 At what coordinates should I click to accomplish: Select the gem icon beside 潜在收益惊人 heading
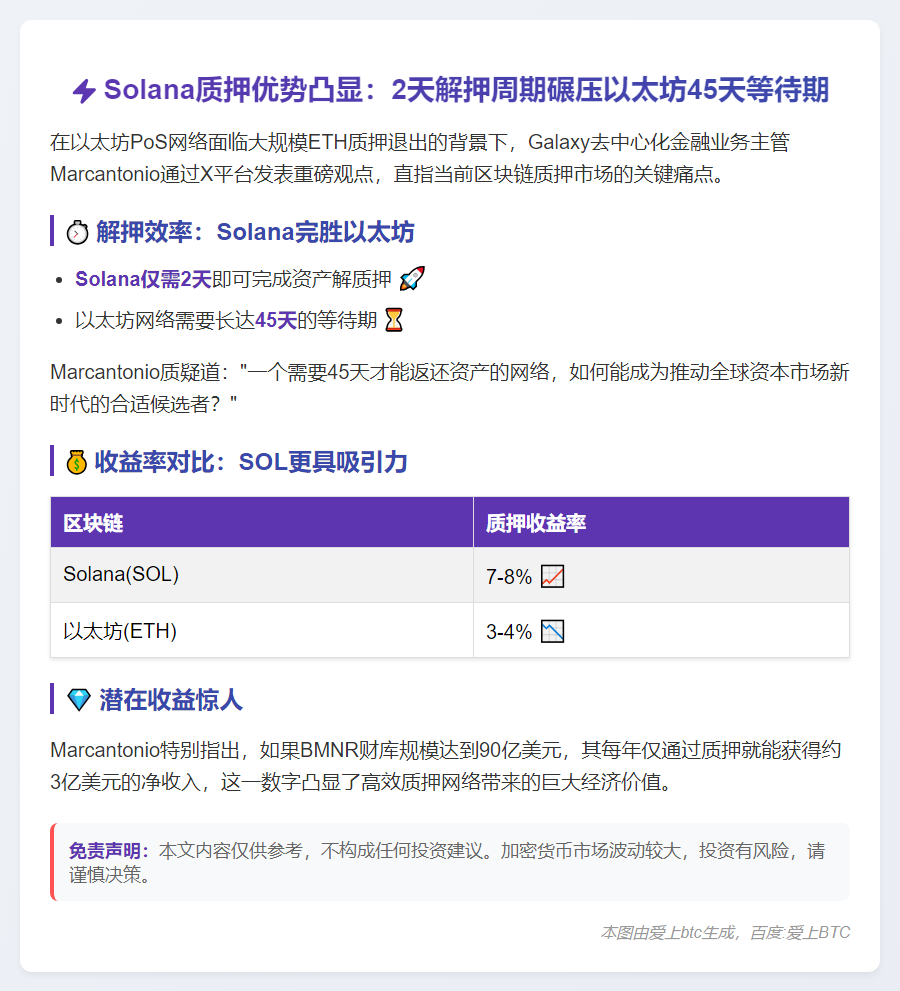pos(77,700)
